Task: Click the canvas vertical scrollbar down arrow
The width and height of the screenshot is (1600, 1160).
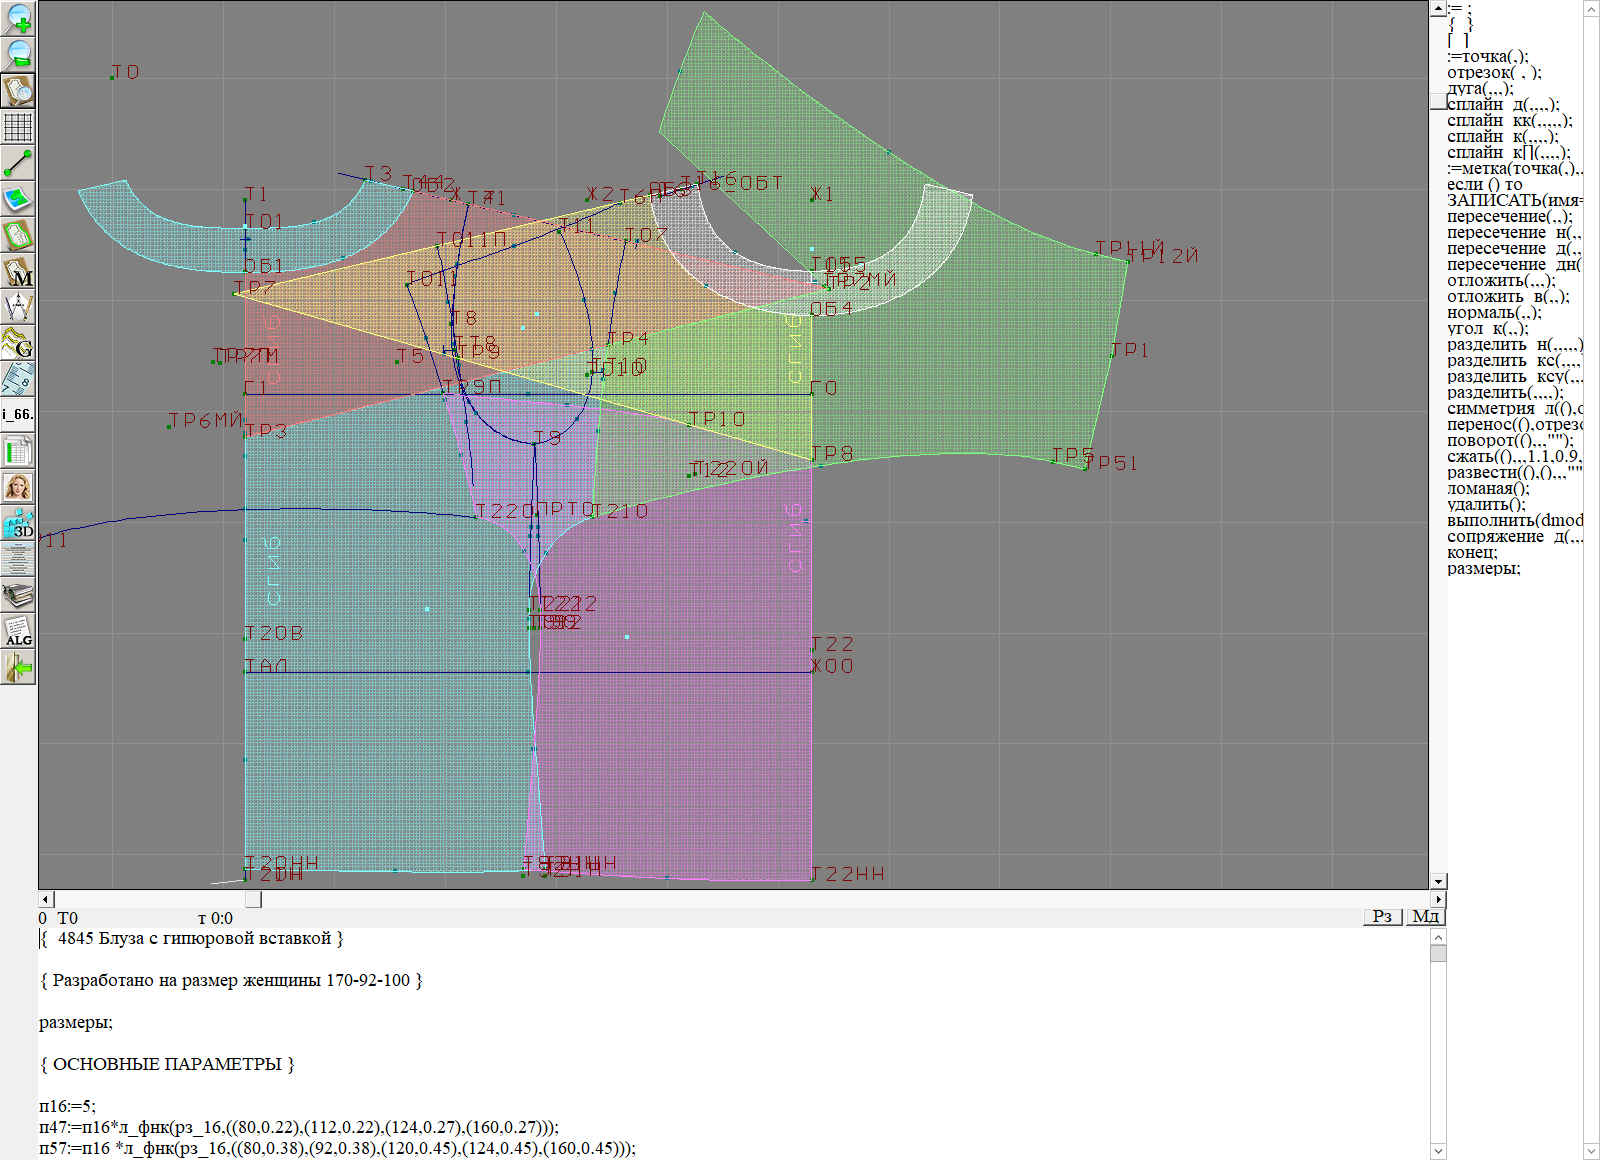Action: point(1438,881)
